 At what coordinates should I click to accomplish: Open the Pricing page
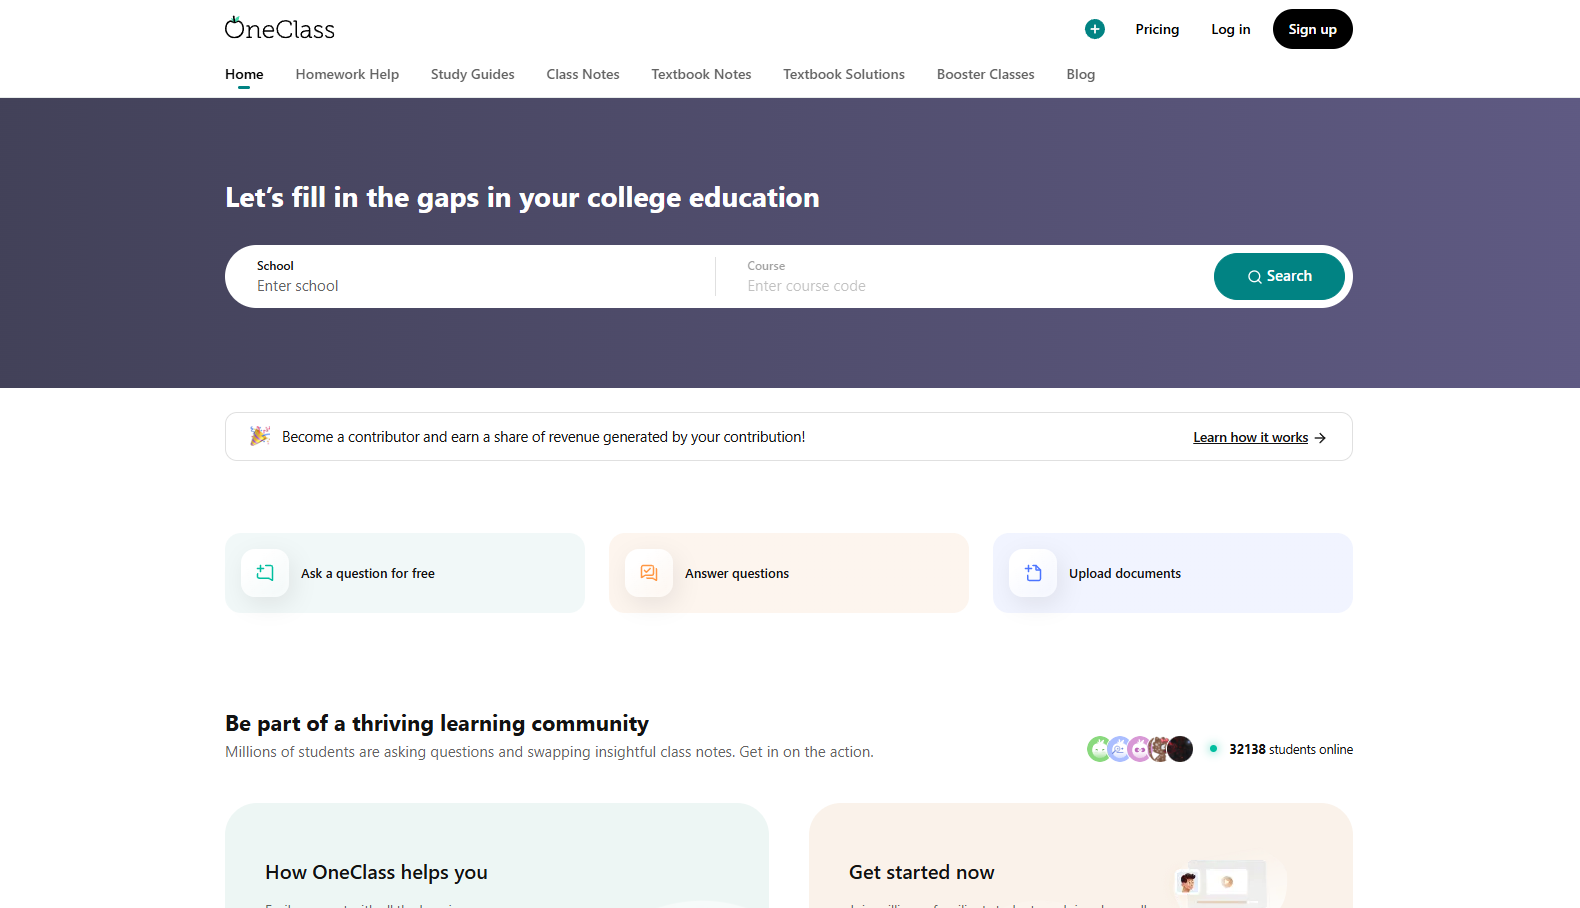(x=1157, y=29)
